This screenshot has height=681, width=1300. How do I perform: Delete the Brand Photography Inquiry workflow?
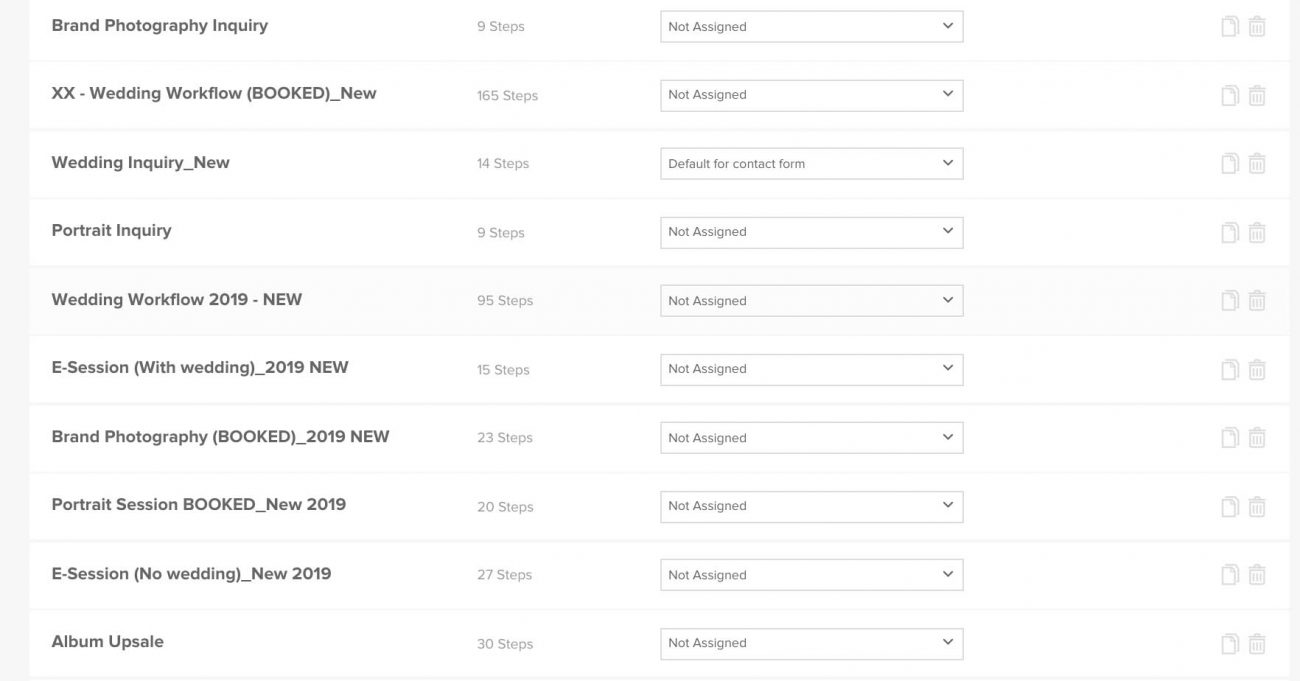1257,27
